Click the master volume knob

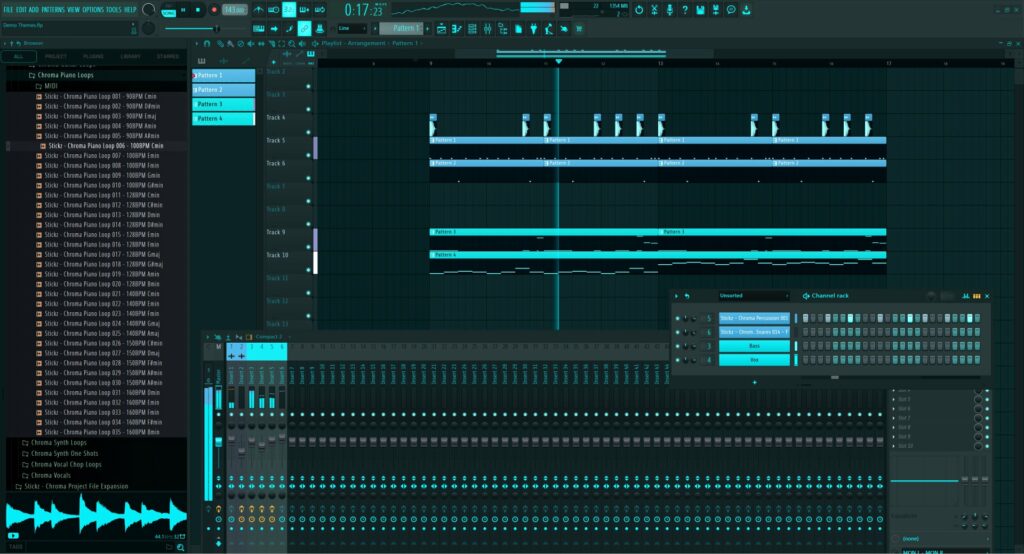pyautogui.click(x=149, y=10)
